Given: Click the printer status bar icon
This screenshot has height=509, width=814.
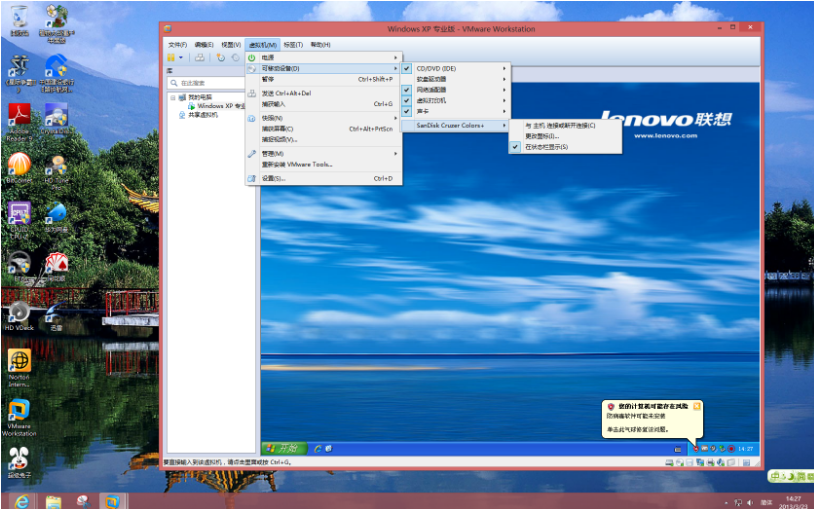Looking at the screenshot, I should [710, 462].
